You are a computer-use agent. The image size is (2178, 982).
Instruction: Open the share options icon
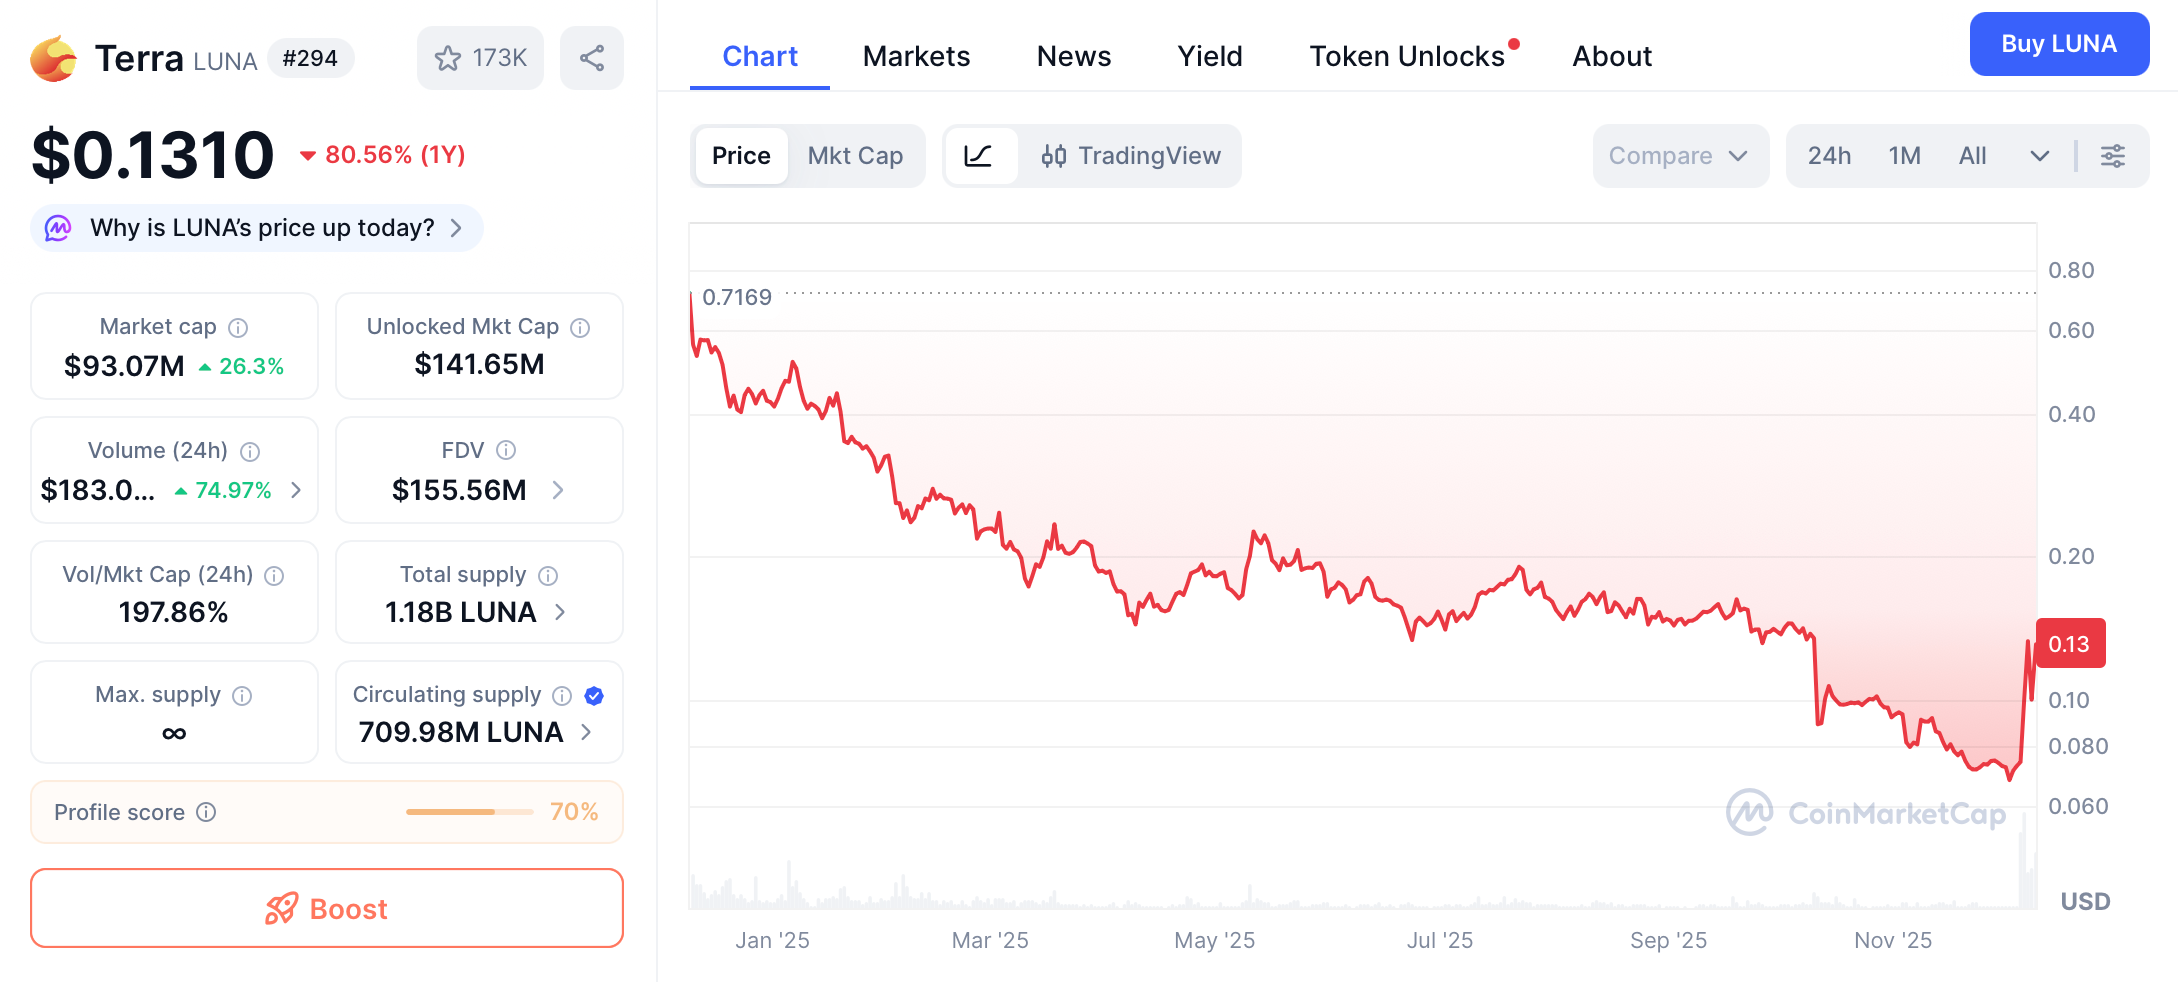pyautogui.click(x=591, y=57)
